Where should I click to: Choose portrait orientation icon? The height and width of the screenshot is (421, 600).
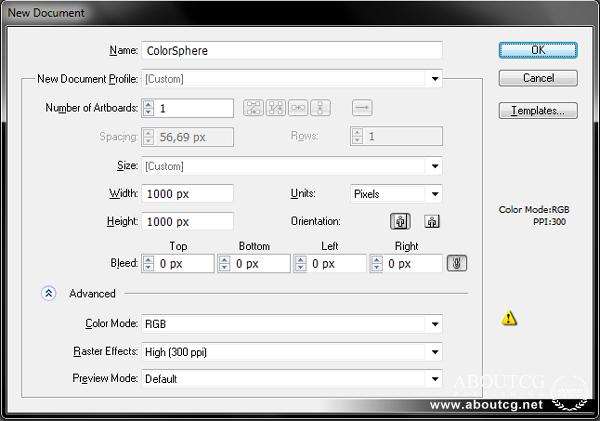pos(399,222)
